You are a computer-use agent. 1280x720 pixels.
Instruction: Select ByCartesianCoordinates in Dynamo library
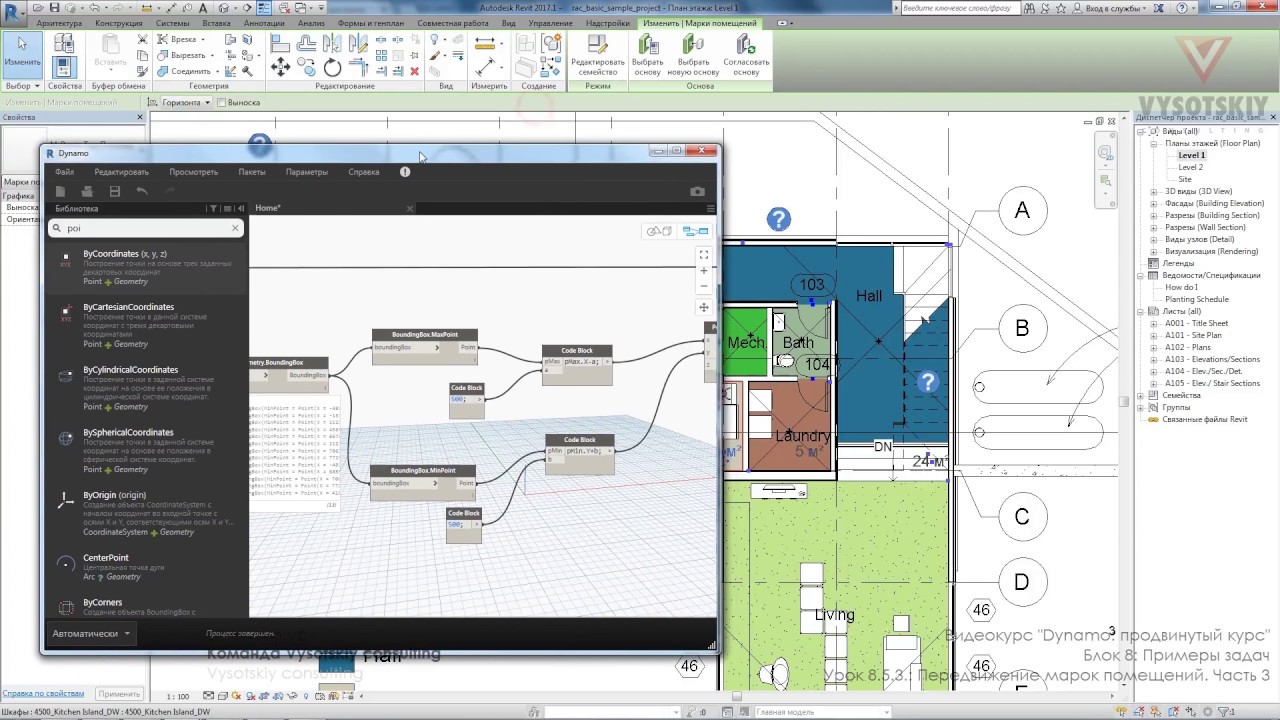point(146,325)
